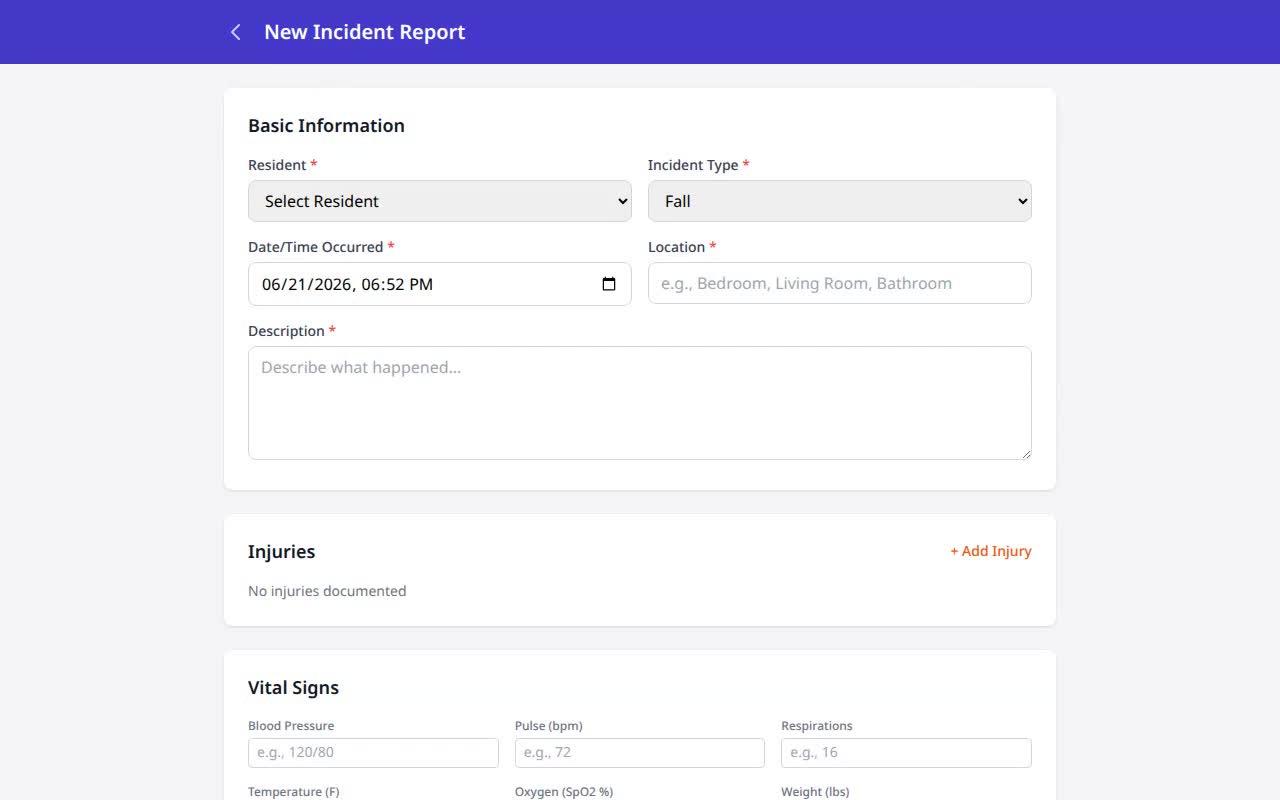The width and height of the screenshot is (1280, 800).
Task: Focus the Pulse (bpm) field
Action: (640, 753)
